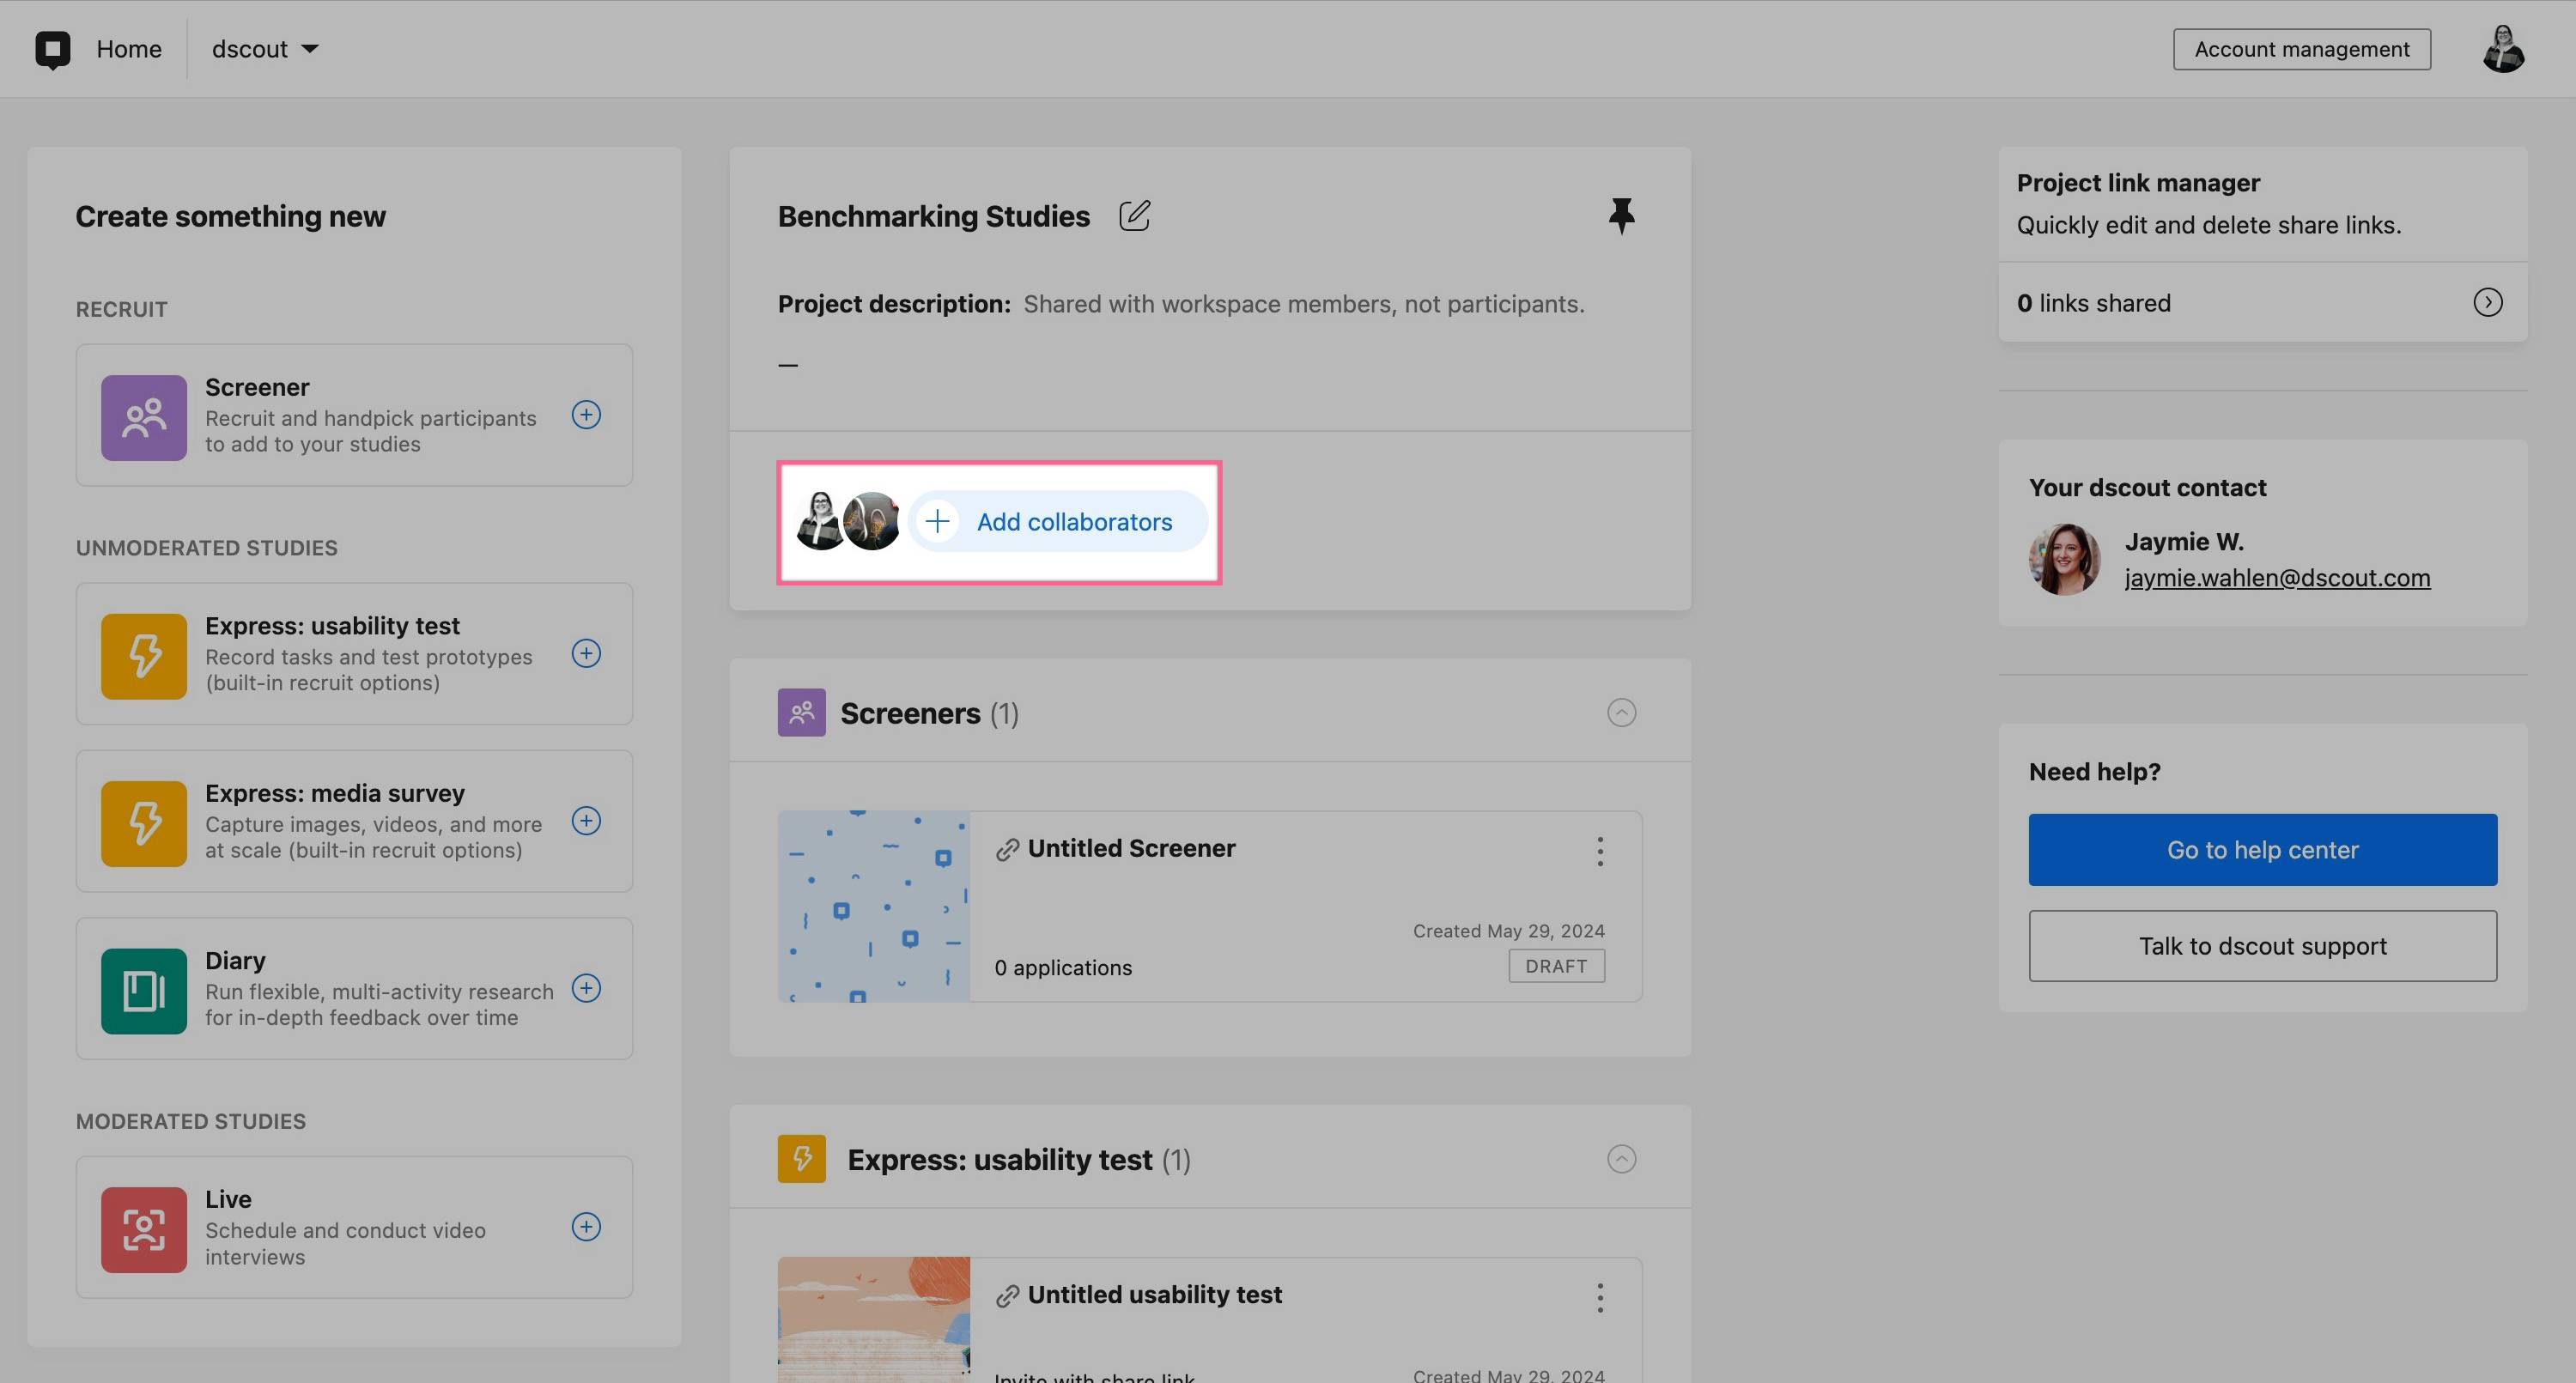Open Untitled Screener
2576x1383 pixels.
click(x=1131, y=849)
